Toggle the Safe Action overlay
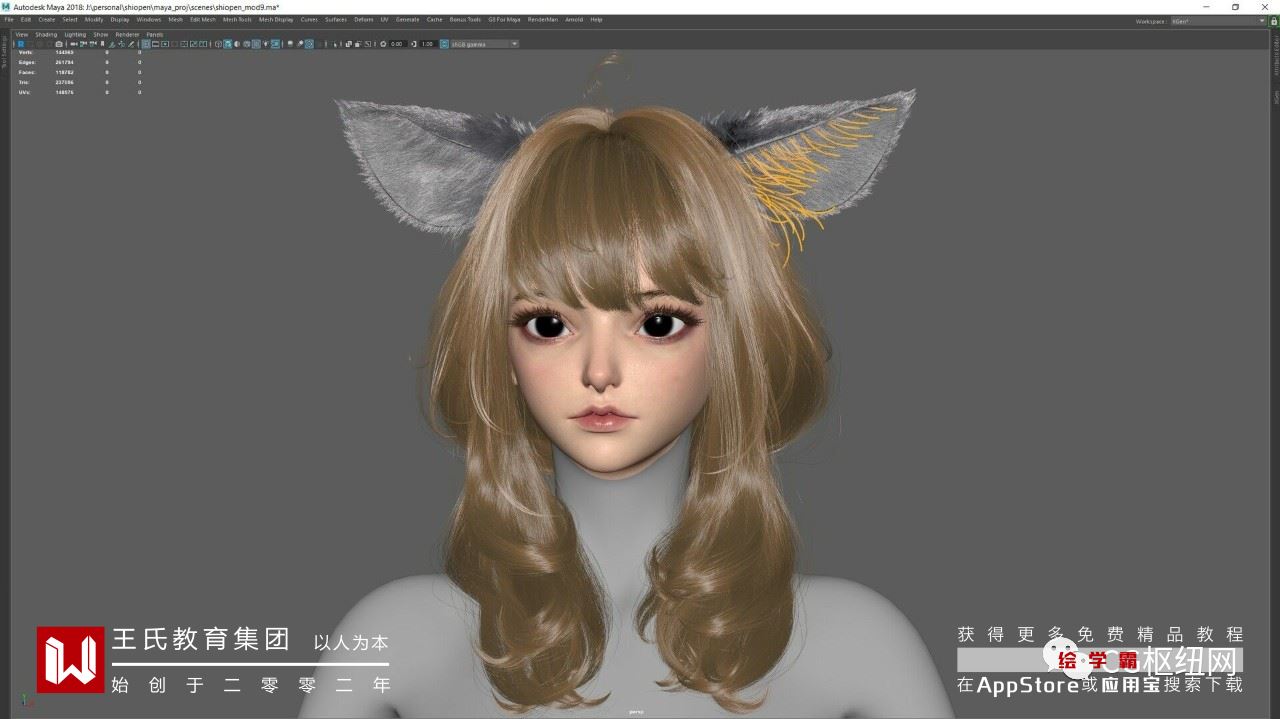Screen dimensions: 1280x719 [193, 44]
